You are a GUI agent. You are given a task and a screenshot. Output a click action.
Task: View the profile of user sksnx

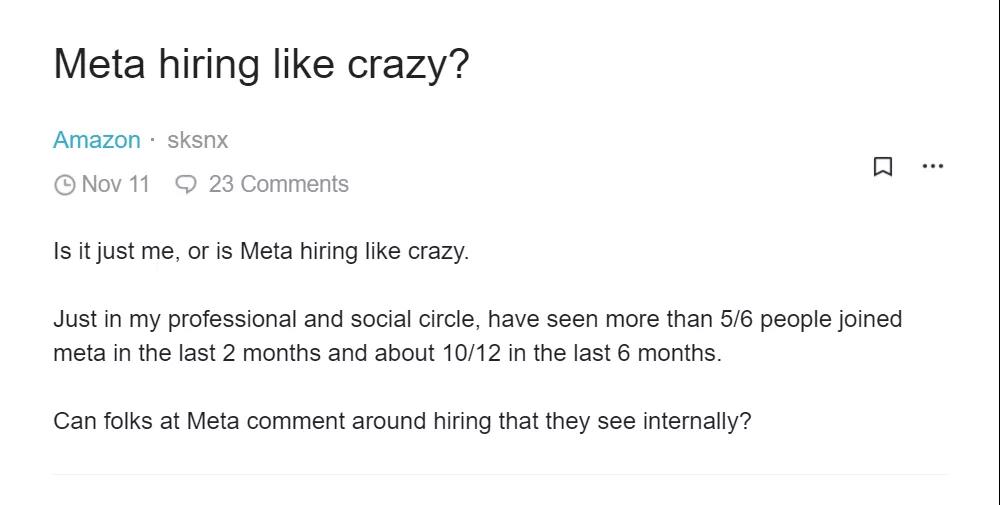coord(198,140)
